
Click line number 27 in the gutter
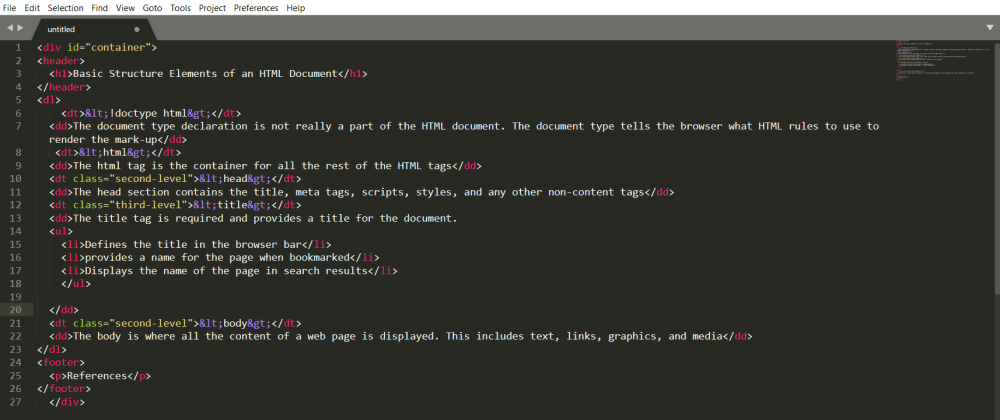(x=16, y=402)
